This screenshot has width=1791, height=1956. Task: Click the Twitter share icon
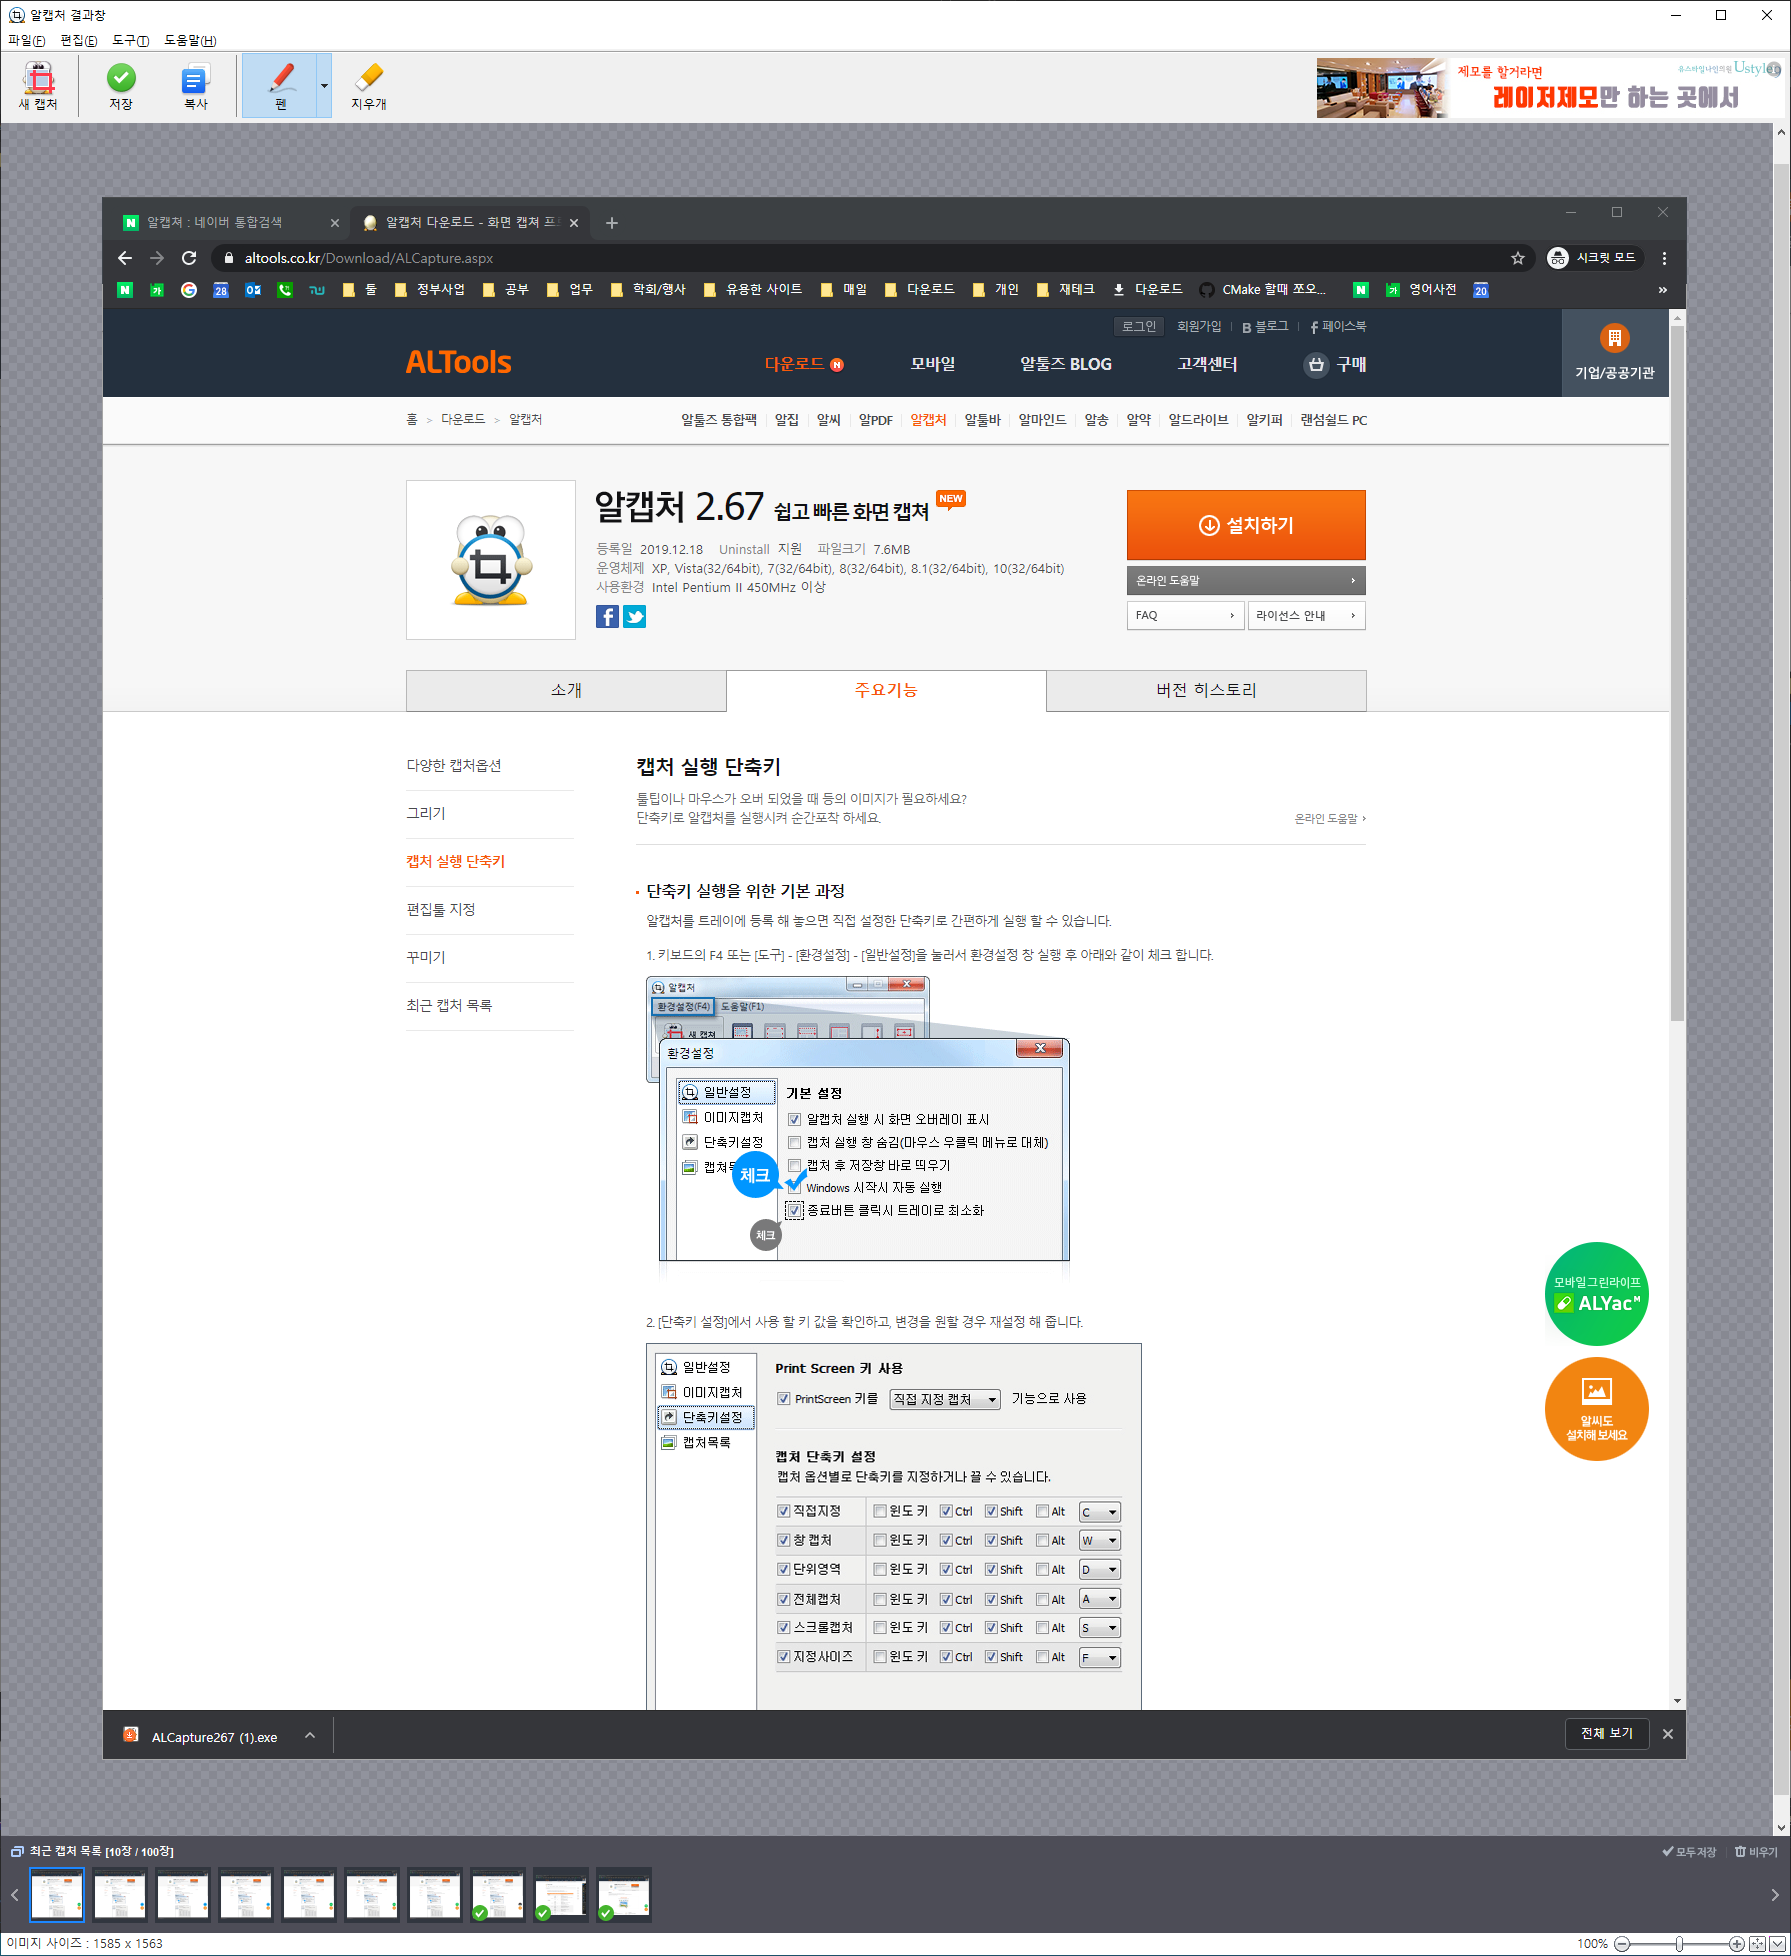coord(634,616)
